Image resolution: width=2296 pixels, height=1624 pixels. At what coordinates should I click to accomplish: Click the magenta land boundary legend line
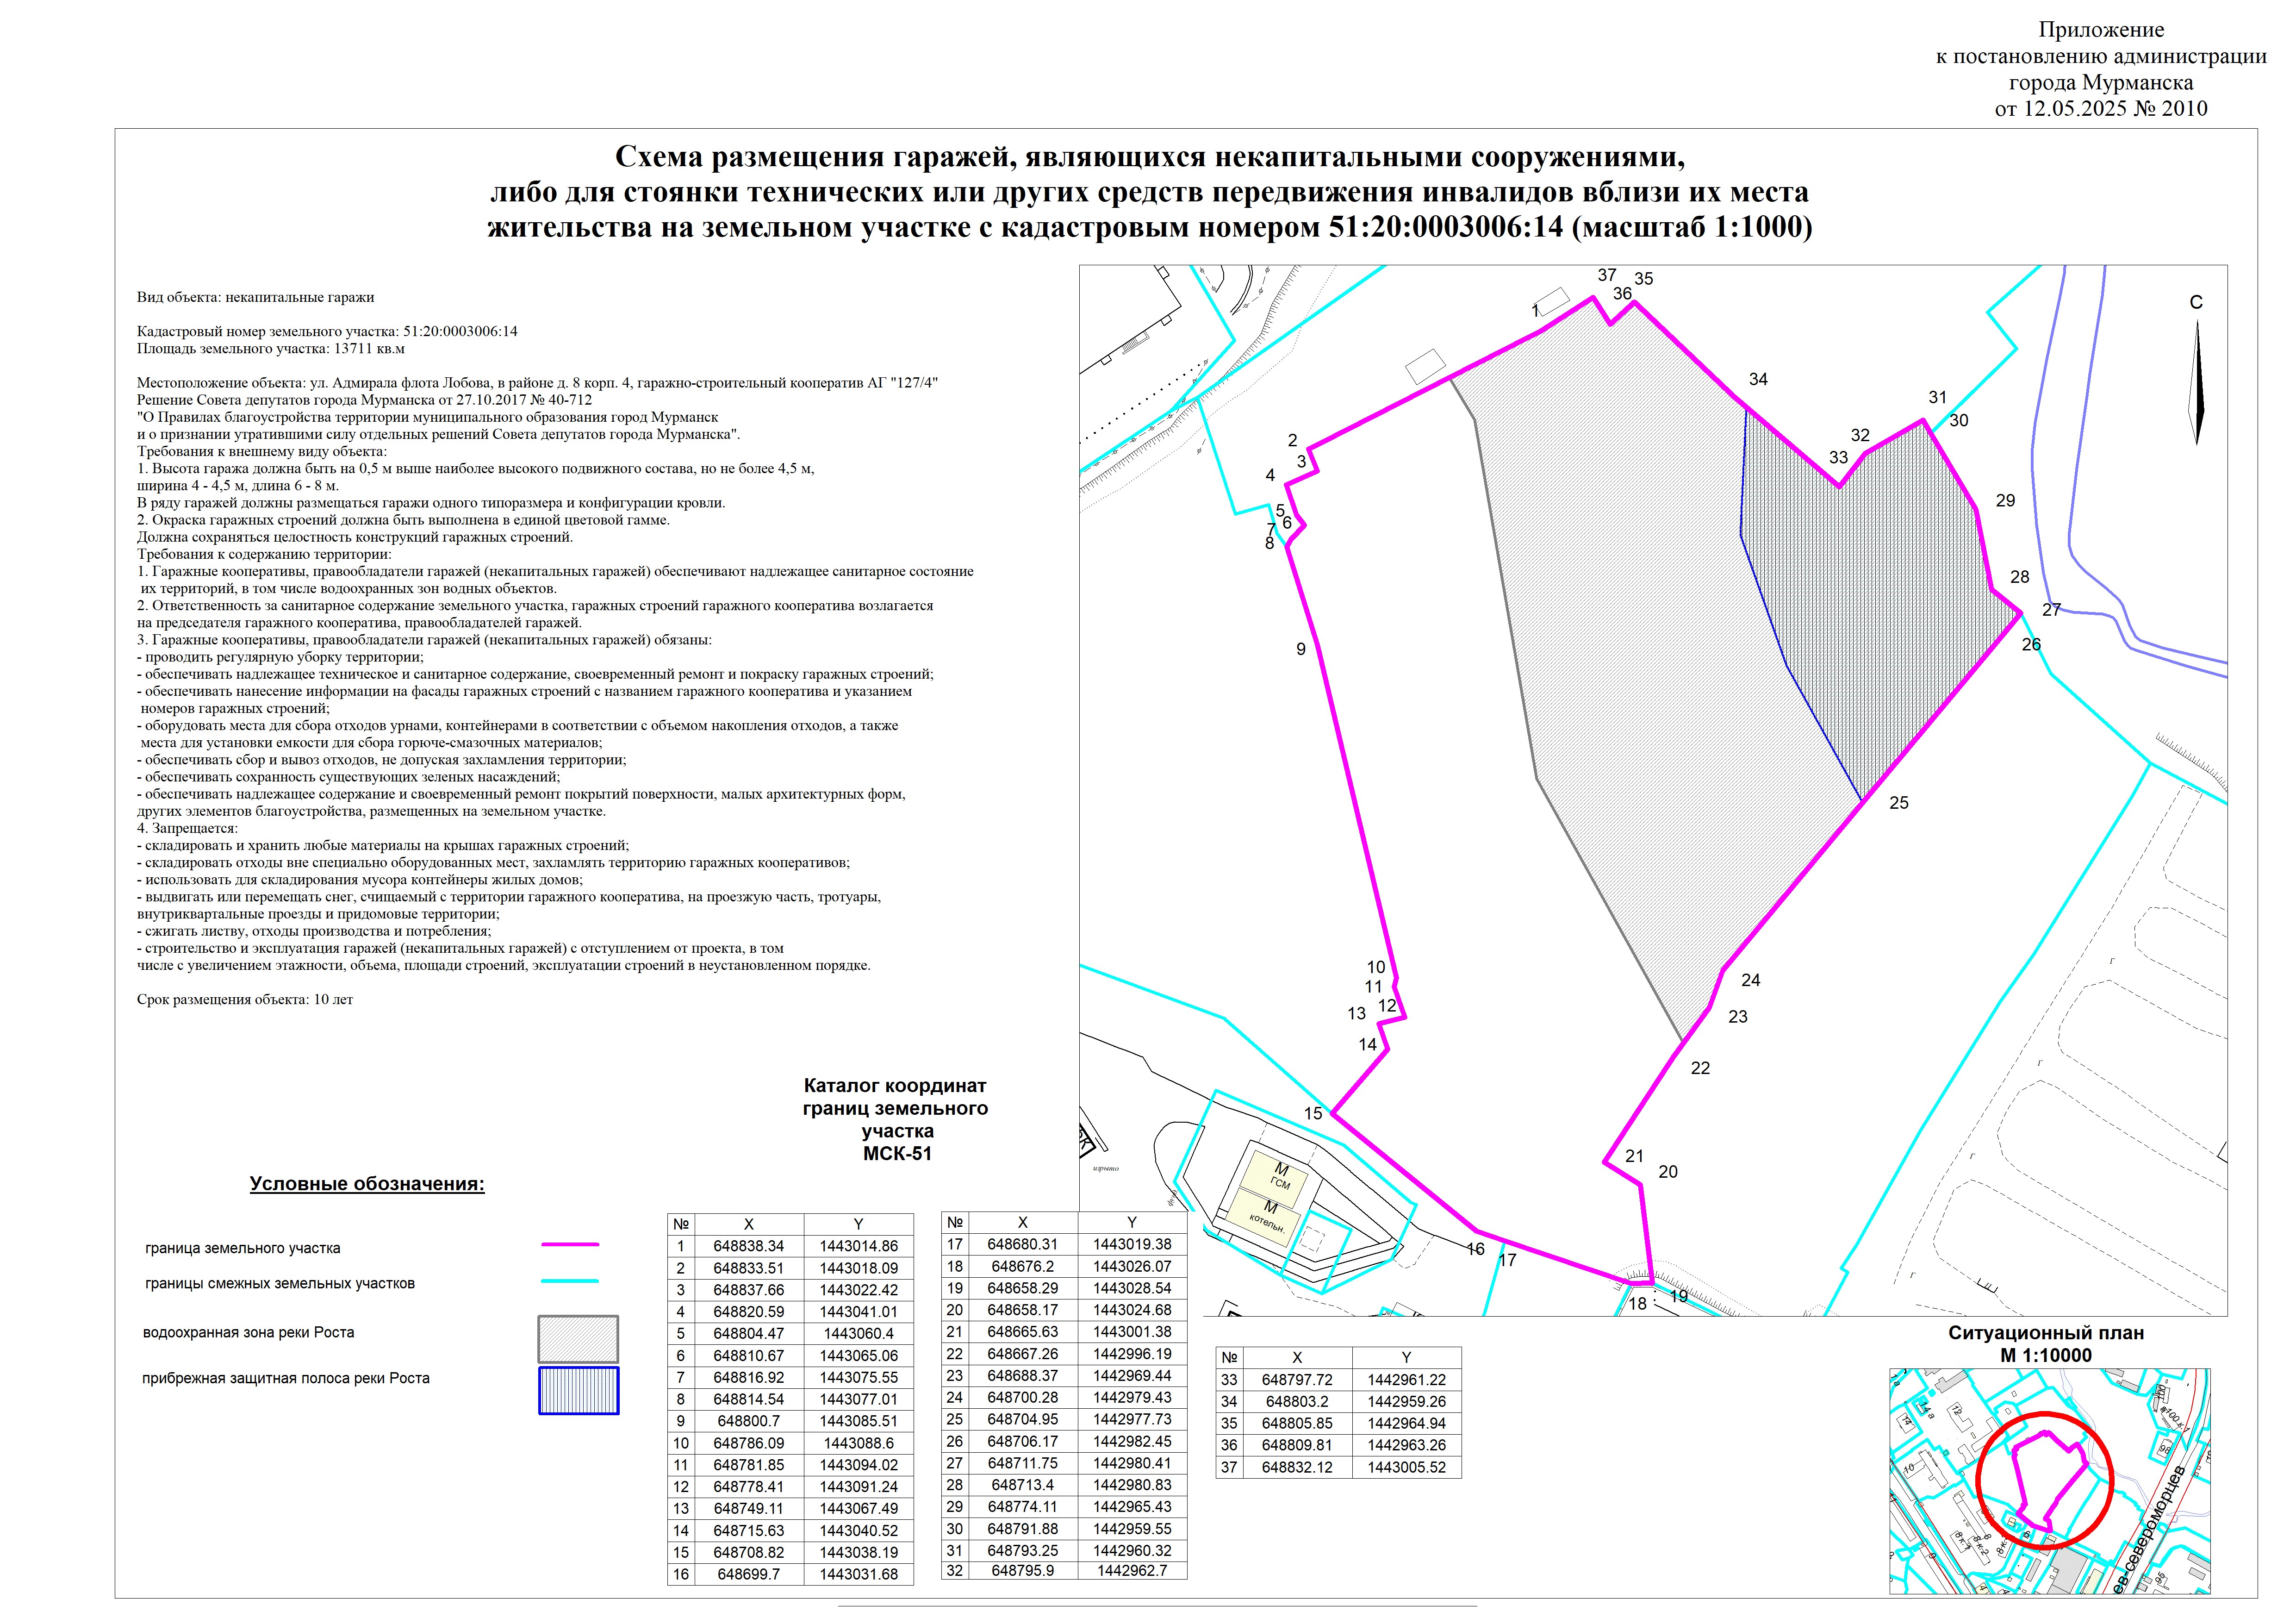570,1245
